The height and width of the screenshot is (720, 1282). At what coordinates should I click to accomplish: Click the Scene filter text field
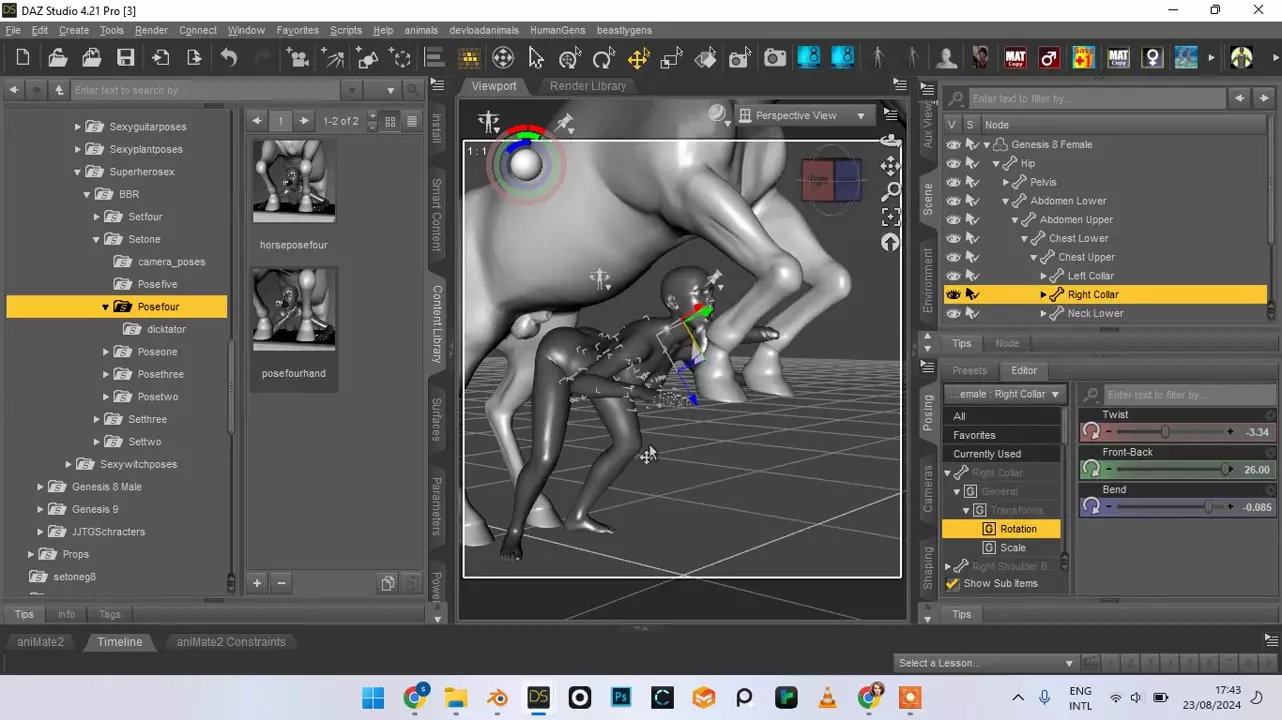pyautogui.click(x=1096, y=99)
